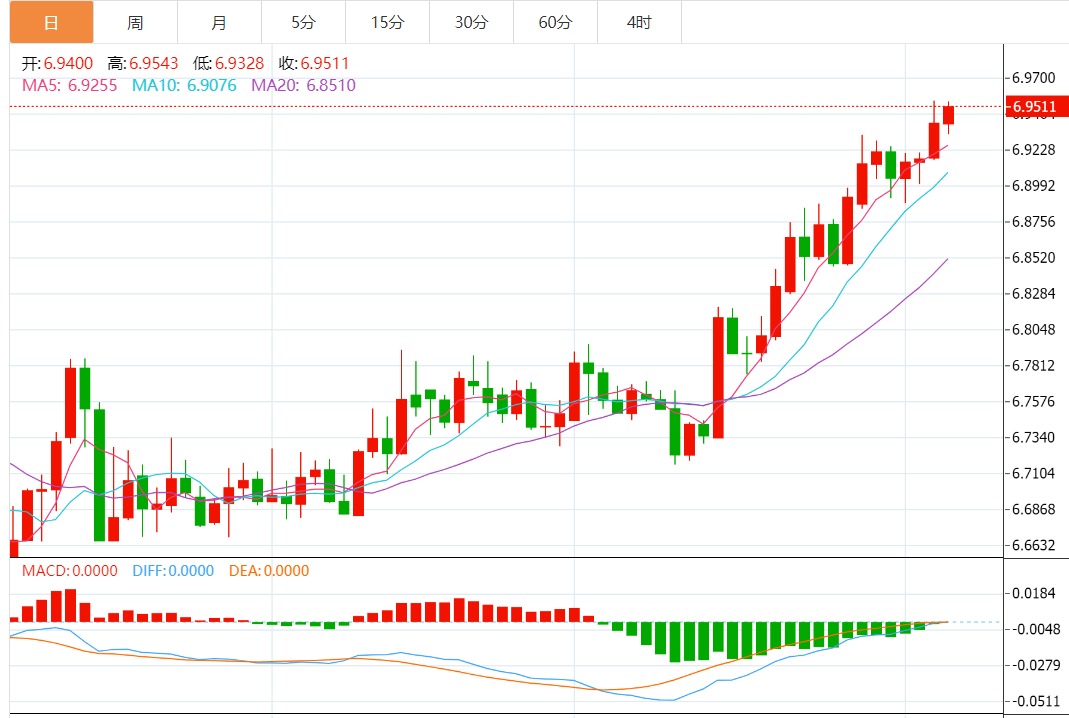Select the 日 daily chart tab
The image size is (1069, 718).
click(51, 23)
